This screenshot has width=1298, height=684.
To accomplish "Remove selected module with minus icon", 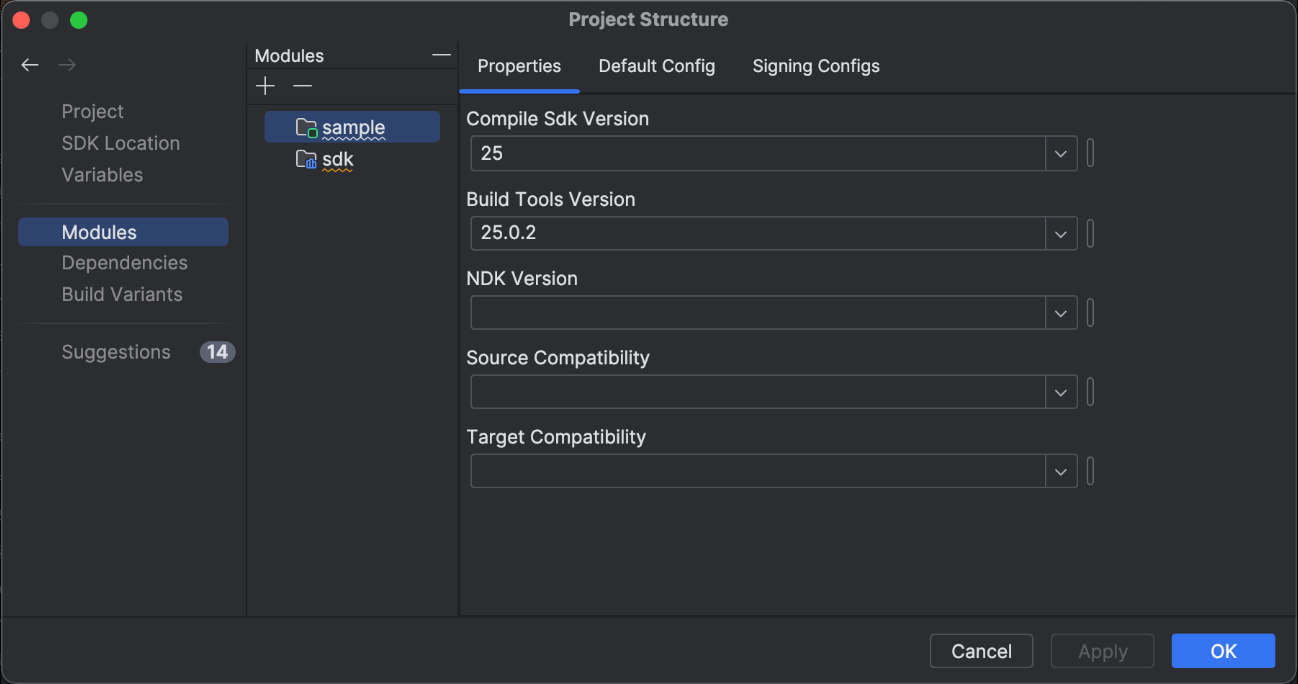I will pos(302,87).
